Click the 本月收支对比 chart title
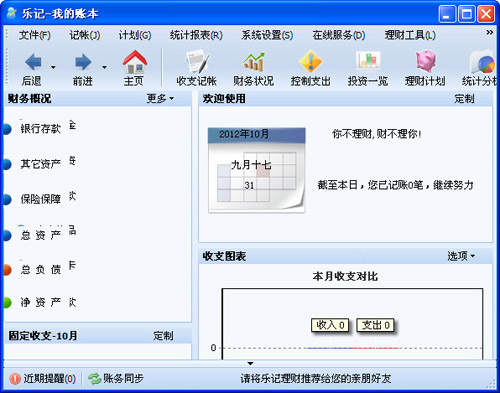Image resolution: width=500 pixels, height=393 pixels. pyautogui.click(x=345, y=276)
